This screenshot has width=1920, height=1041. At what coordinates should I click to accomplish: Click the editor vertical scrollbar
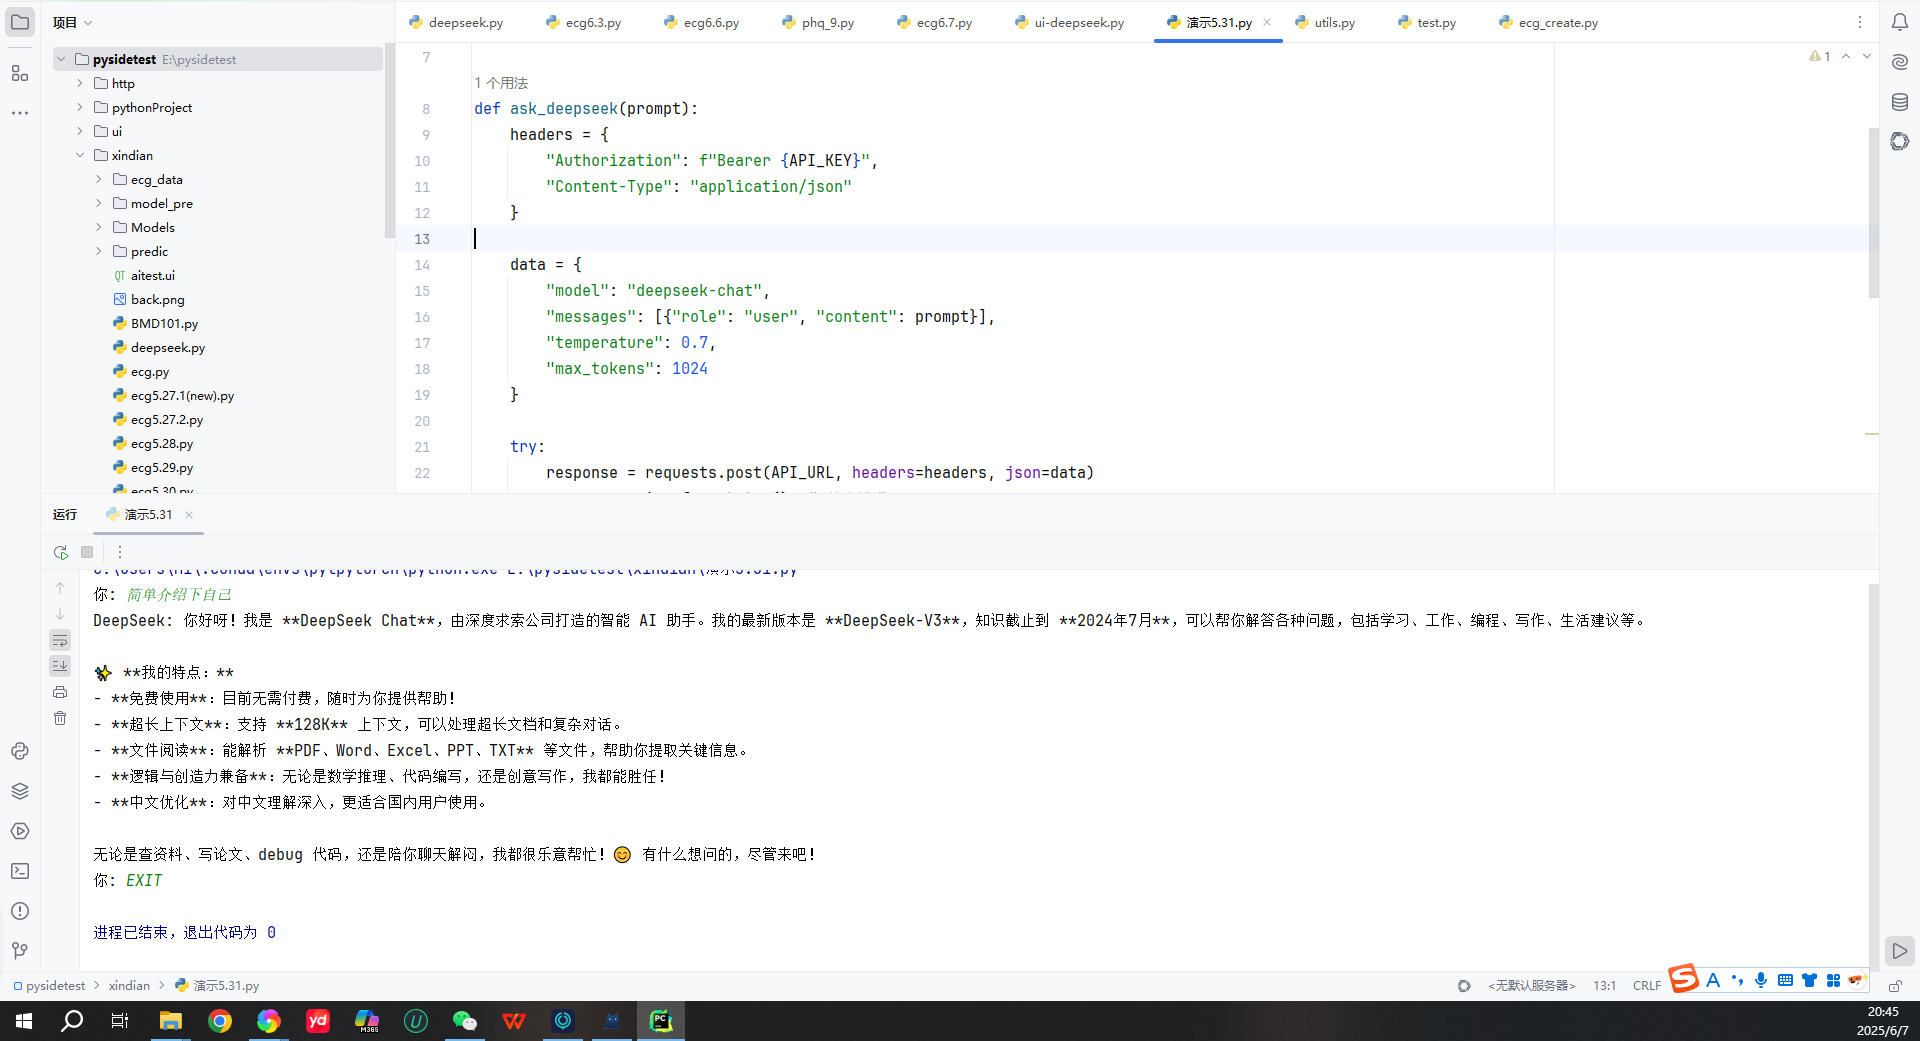pyautogui.click(x=1873, y=212)
